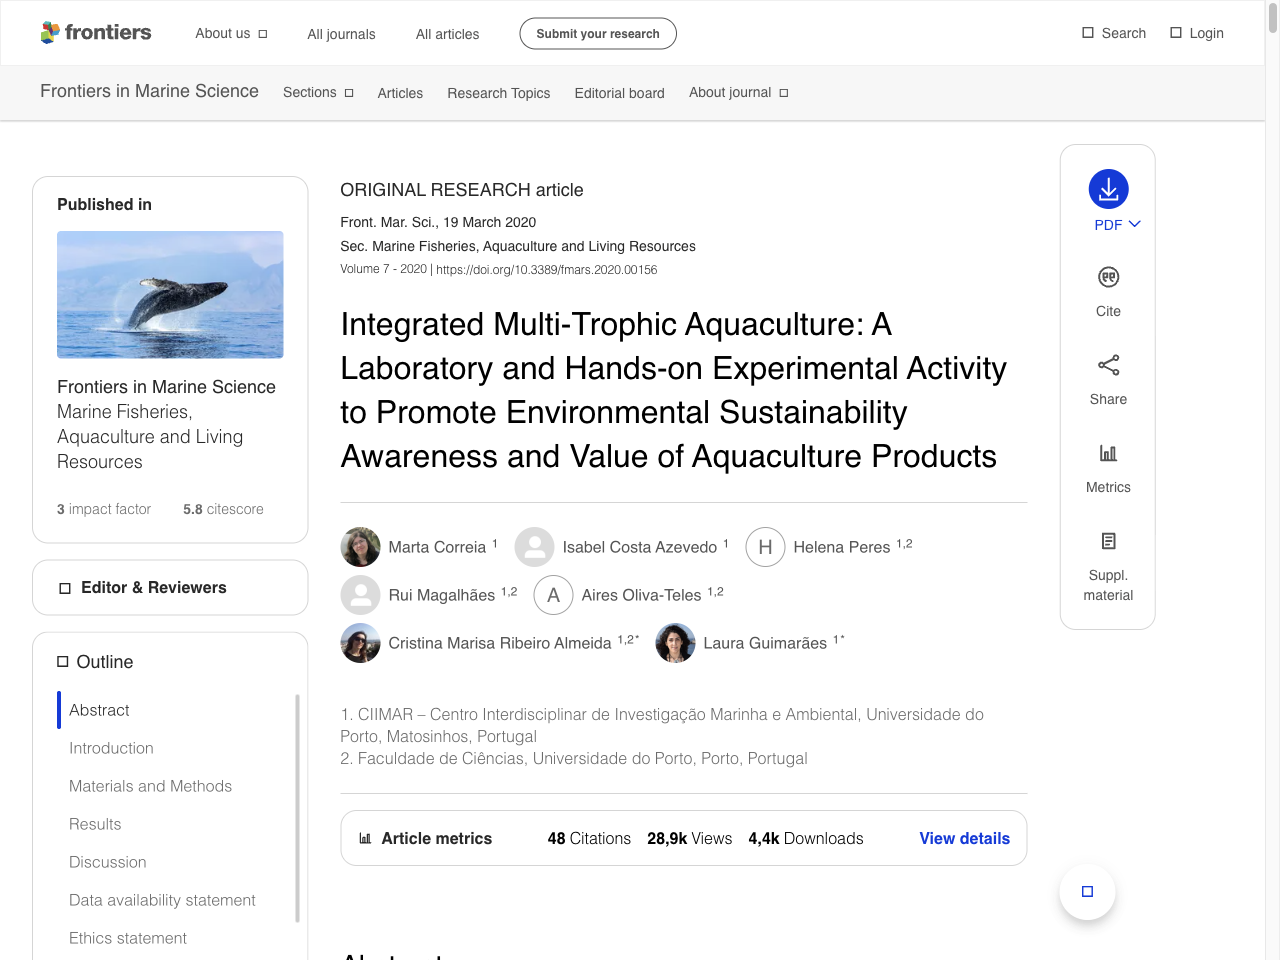Viewport: 1280px width, 960px height.
Task: Jump to Abstract in outline
Action: coord(99,710)
